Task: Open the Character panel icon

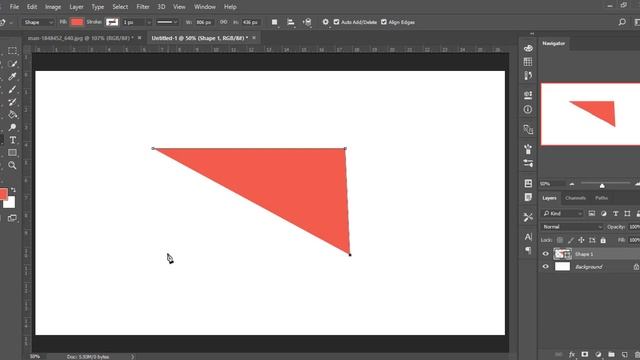Action: point(528,237)
